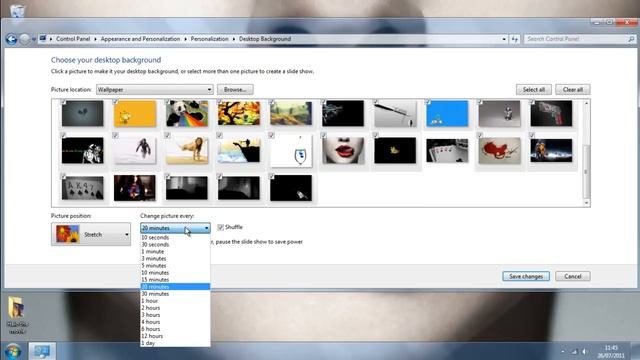The height and width of the screenshot is (360, 640).
Task: Choose 1 day interval
Action: click(x=176, y=343)
